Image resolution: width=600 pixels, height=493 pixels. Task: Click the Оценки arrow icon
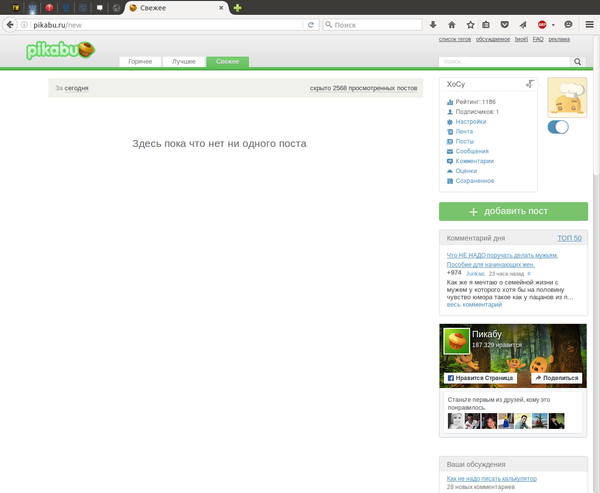pos(450,171)
